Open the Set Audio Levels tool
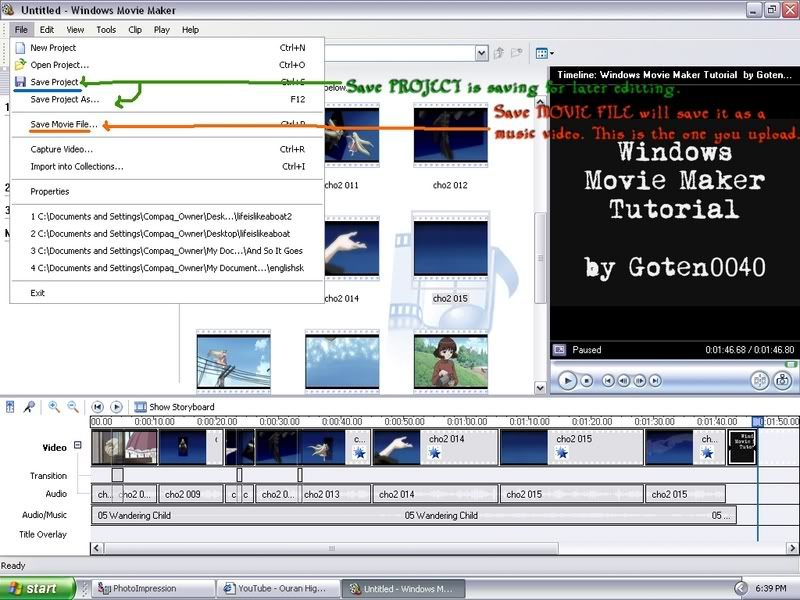Image resolution: width=800 pixels, height=600 pixels. click(x=10, y=407)
